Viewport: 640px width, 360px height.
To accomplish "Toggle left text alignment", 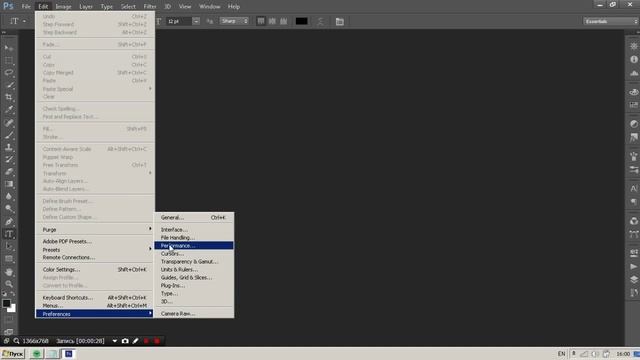I will tap(261, 21).
